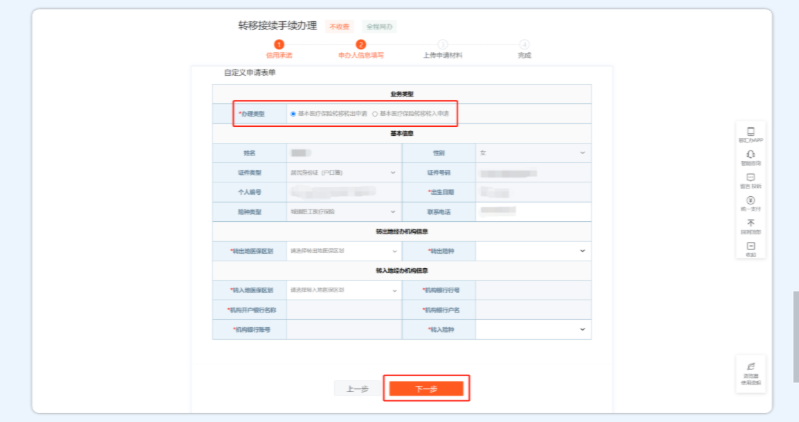
Task: Click the 上一步 button
Action: [x=358, y=389]
